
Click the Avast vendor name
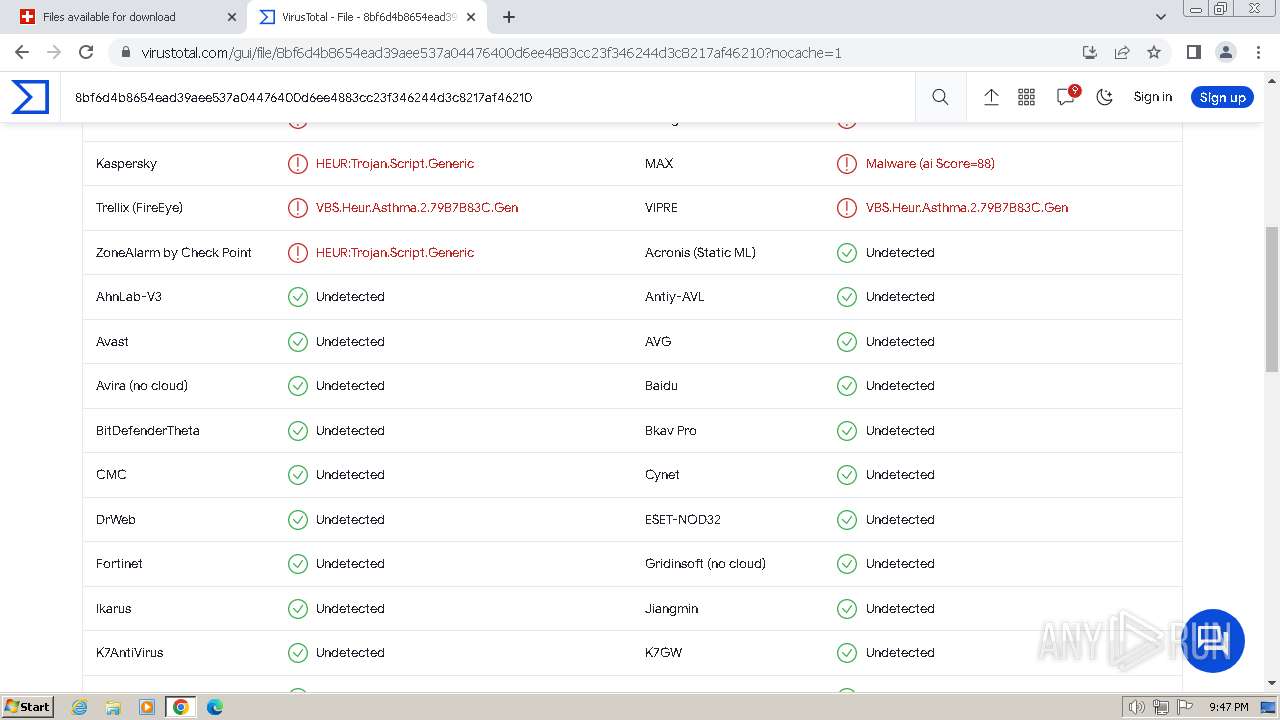[112, 342]
